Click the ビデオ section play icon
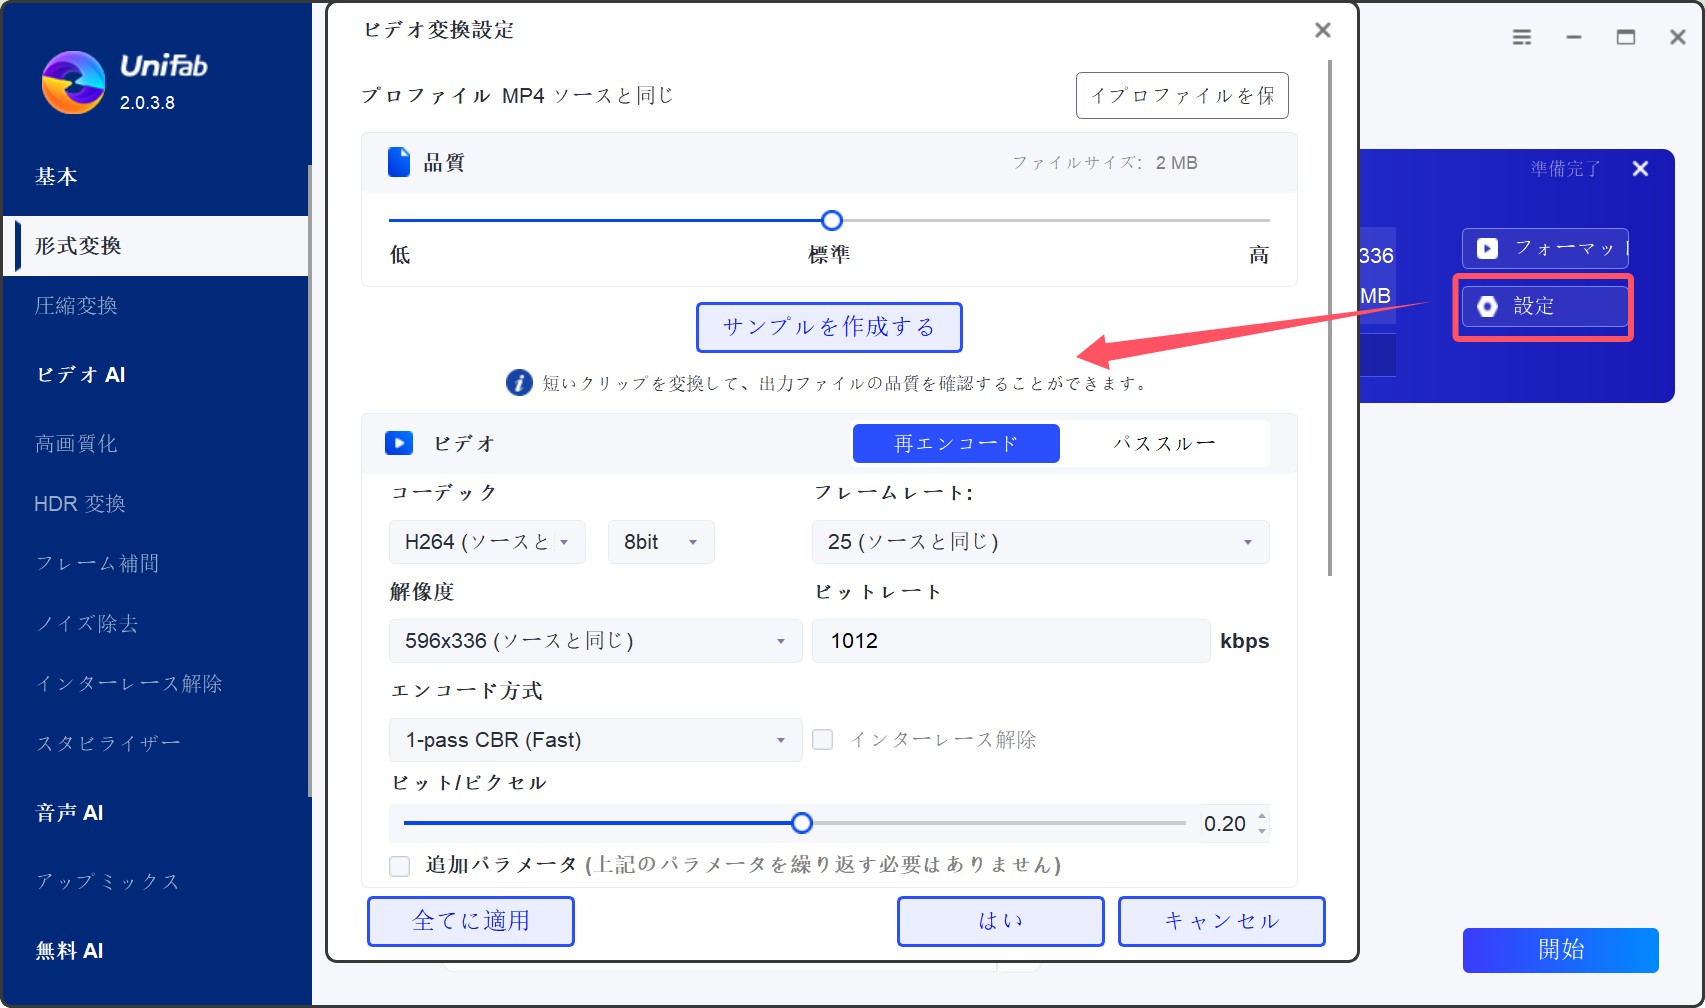The height and width of the screenshot is (1008, 1705). [x=399, y=443]
